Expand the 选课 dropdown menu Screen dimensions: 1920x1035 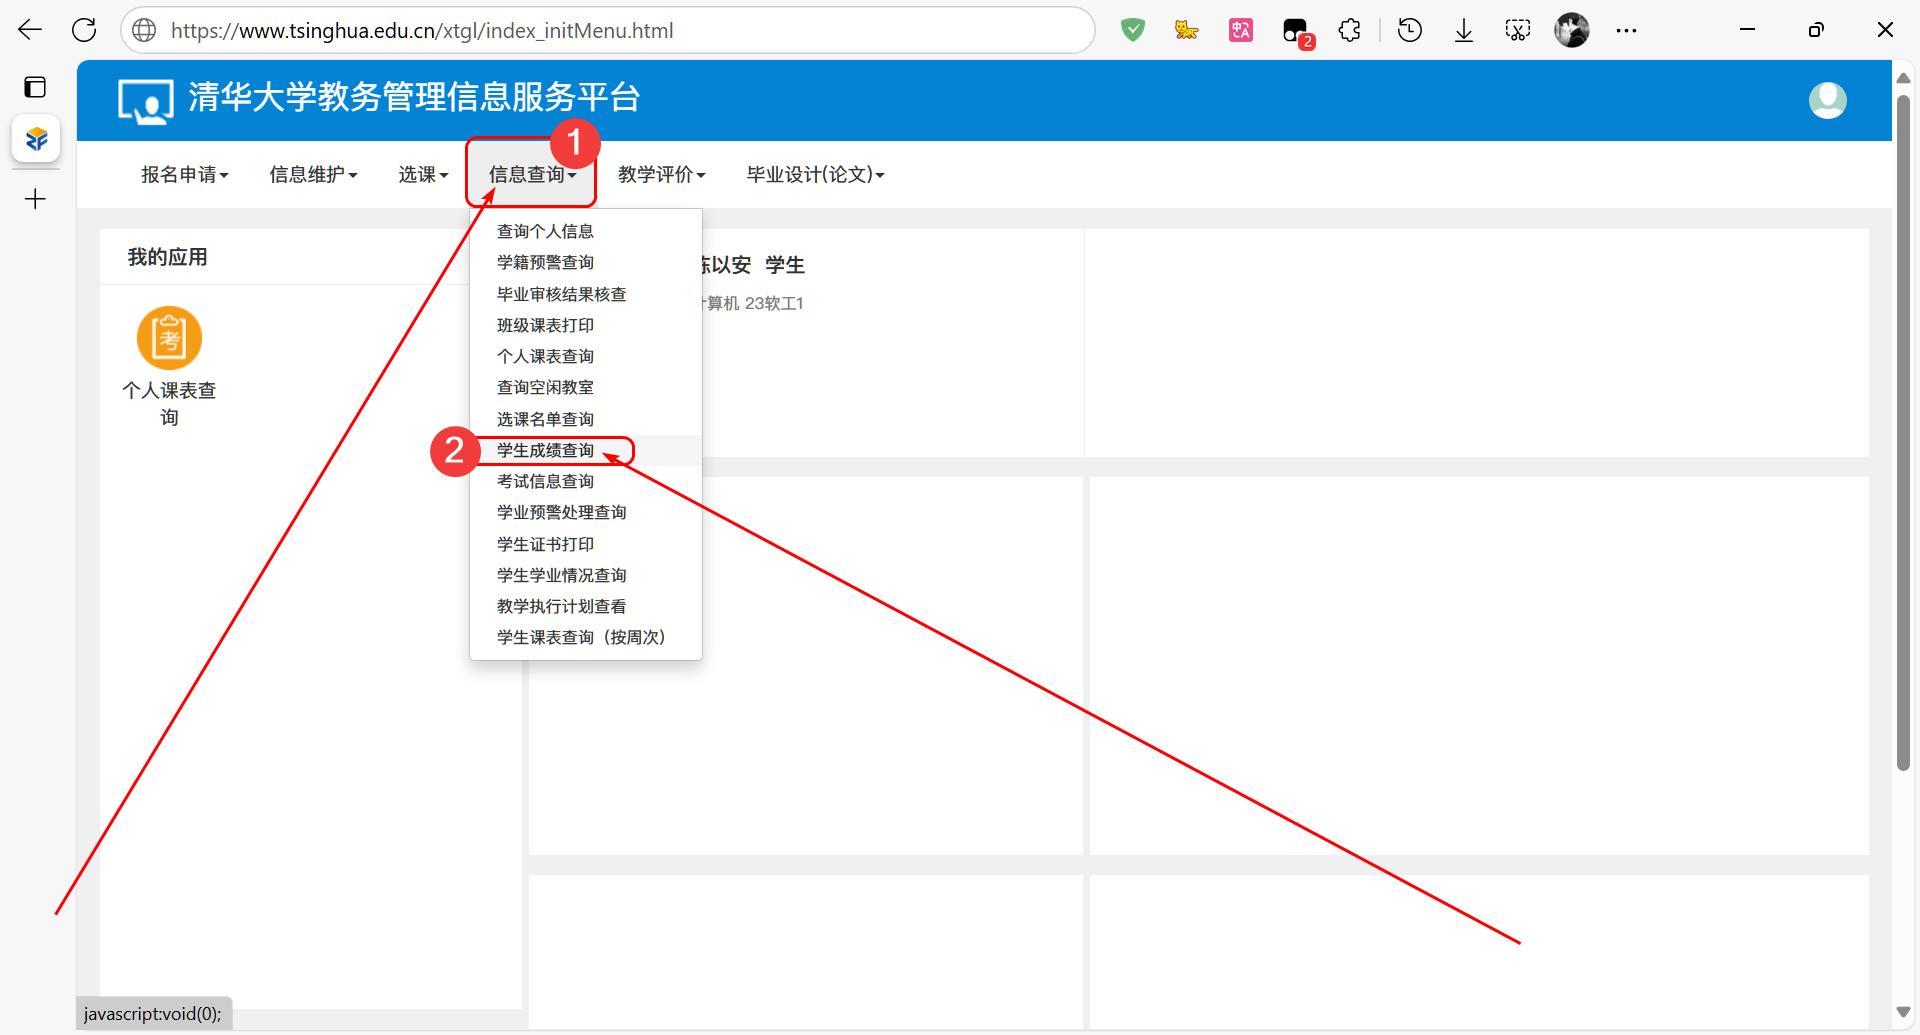click(x=423, y=174)
